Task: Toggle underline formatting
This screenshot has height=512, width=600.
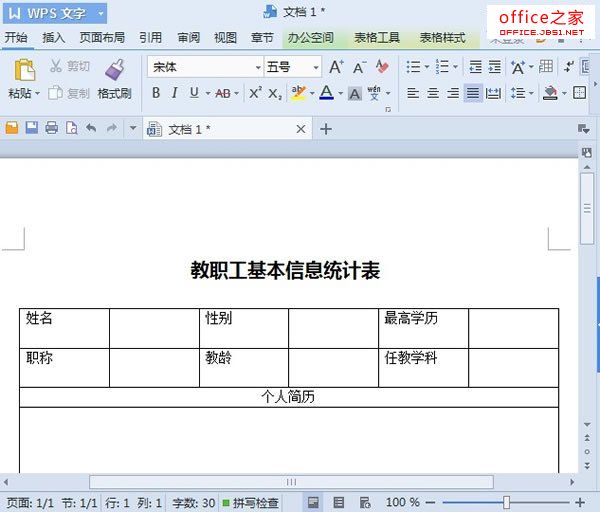Action: pyautogui.click(x=194, y=93)
